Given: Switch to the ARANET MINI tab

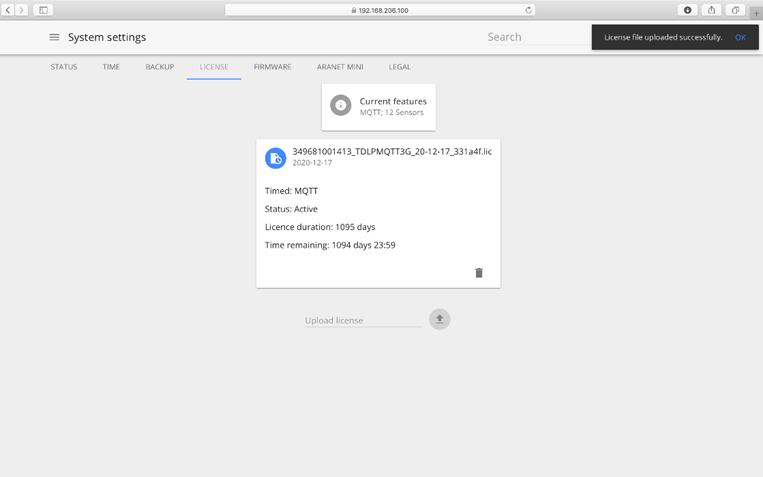Looking at the screenshot, I should coord(340,67).
